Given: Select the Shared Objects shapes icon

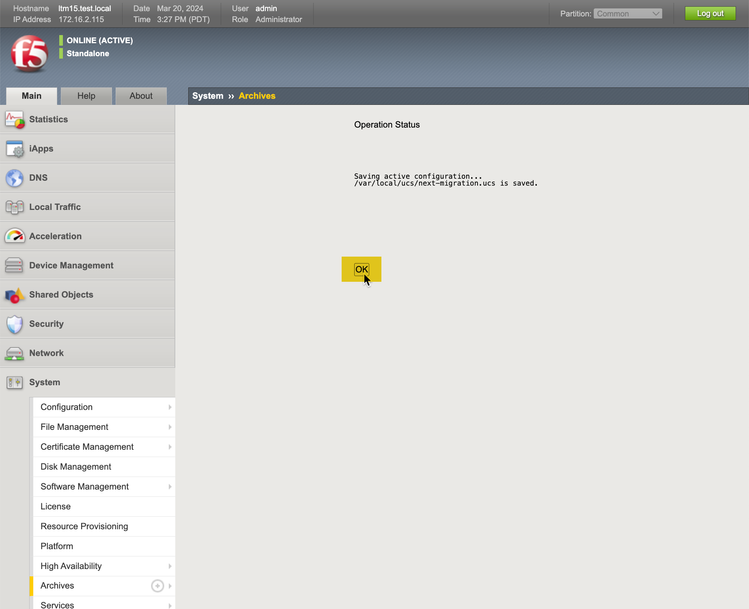Looking at the screenshot, I should click(x=15, y=295).
